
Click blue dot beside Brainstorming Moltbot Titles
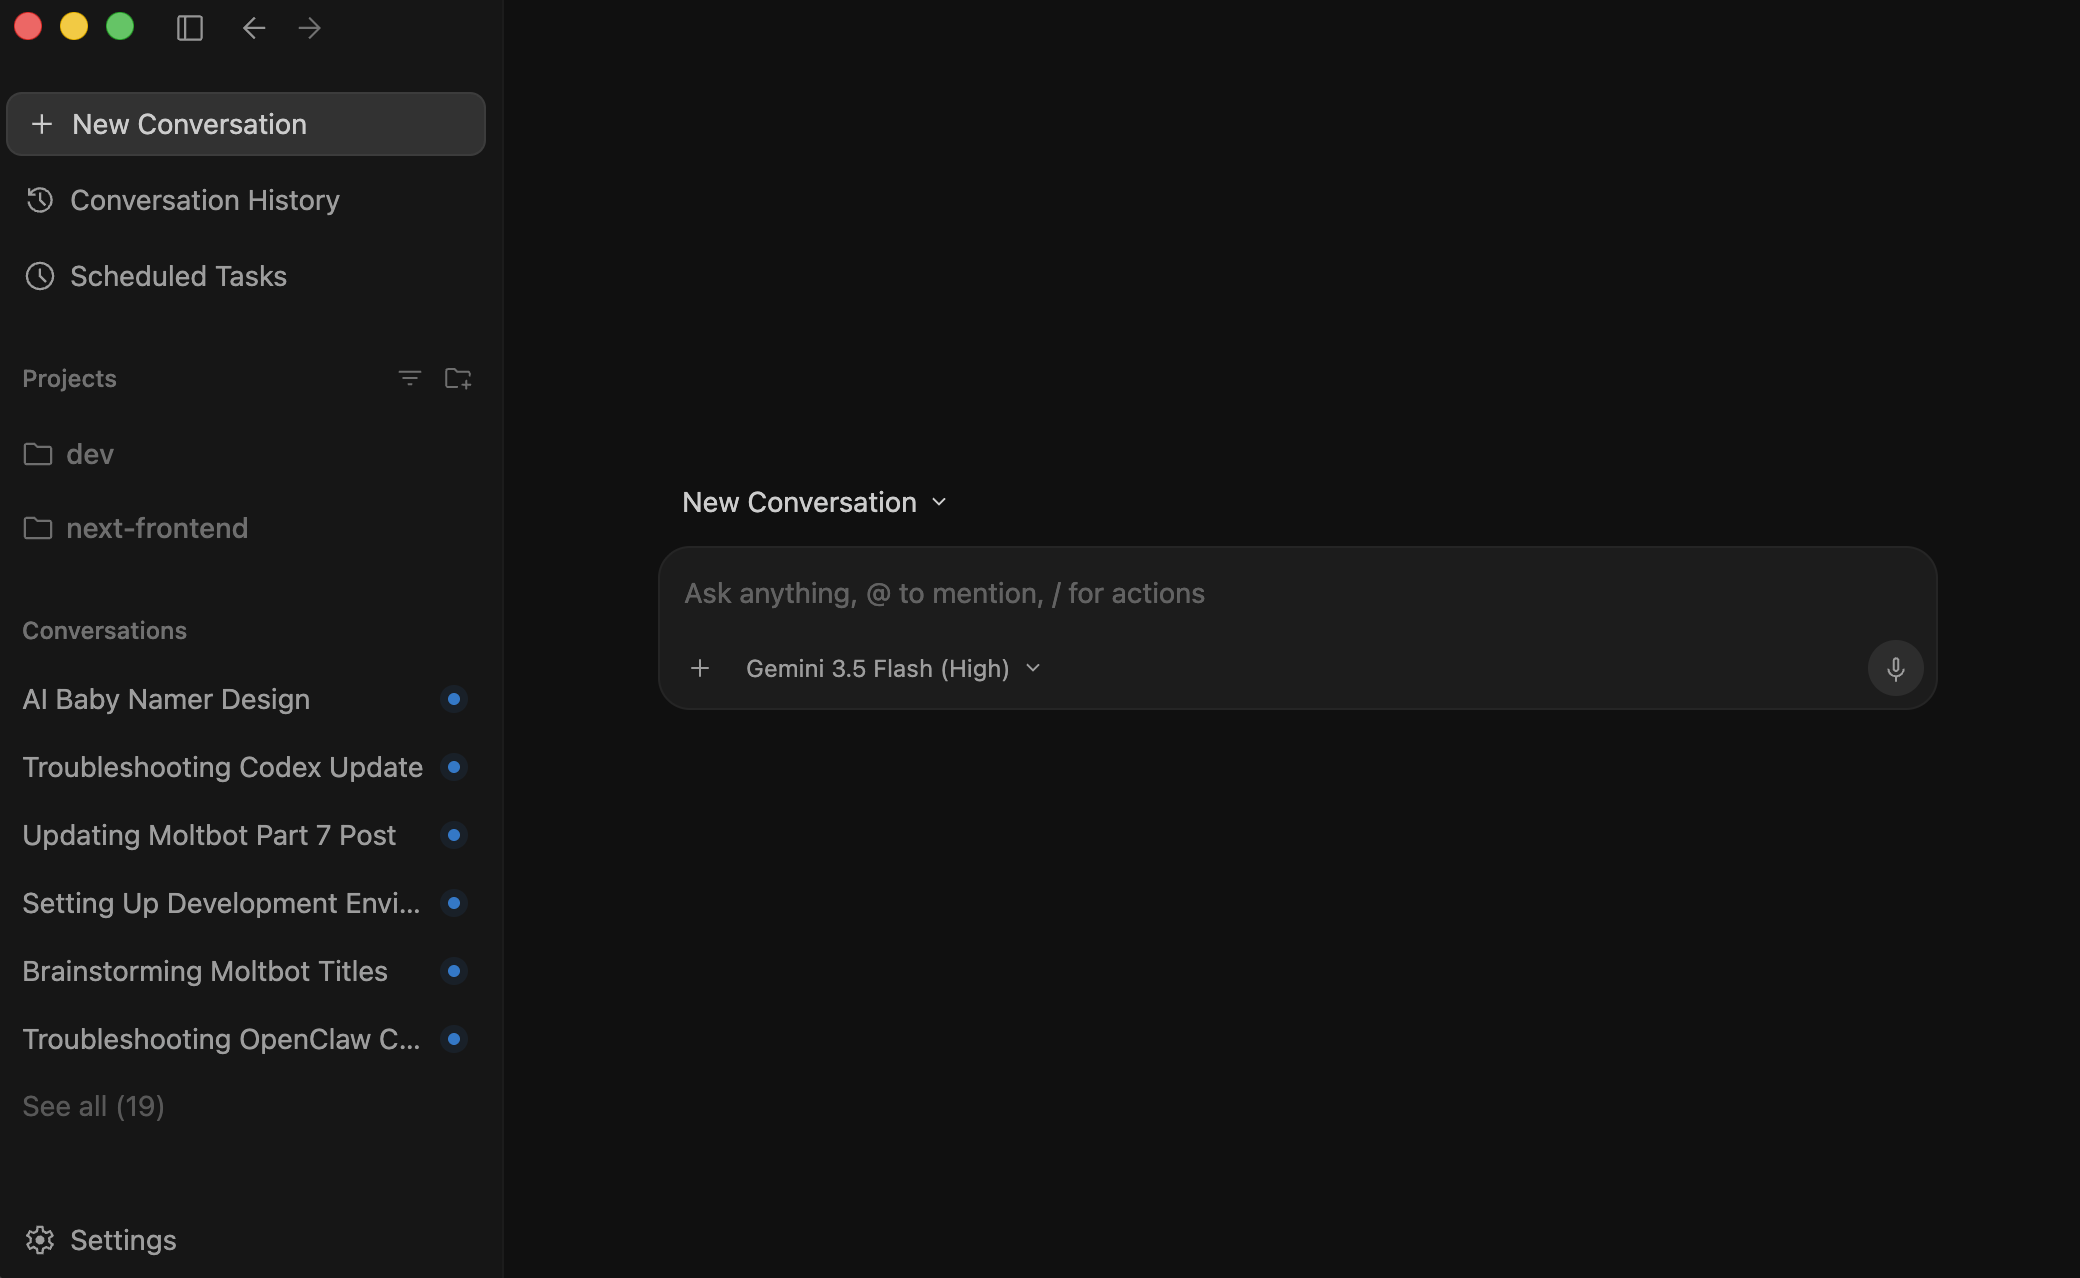[454, 971]
